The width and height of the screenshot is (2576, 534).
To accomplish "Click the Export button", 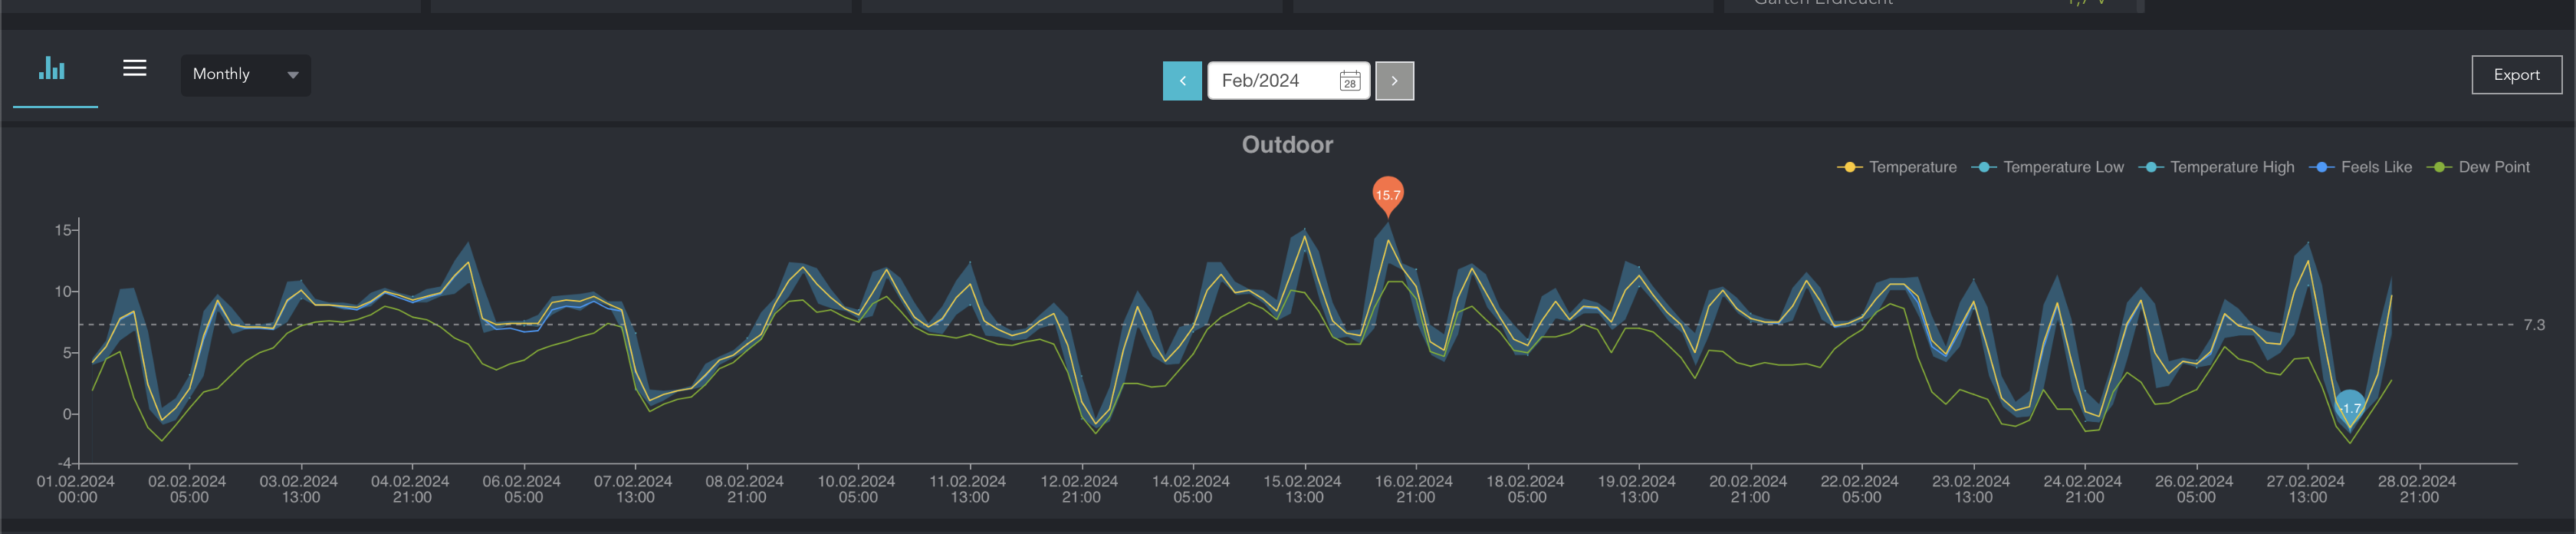I will (x=2516, y=75).
